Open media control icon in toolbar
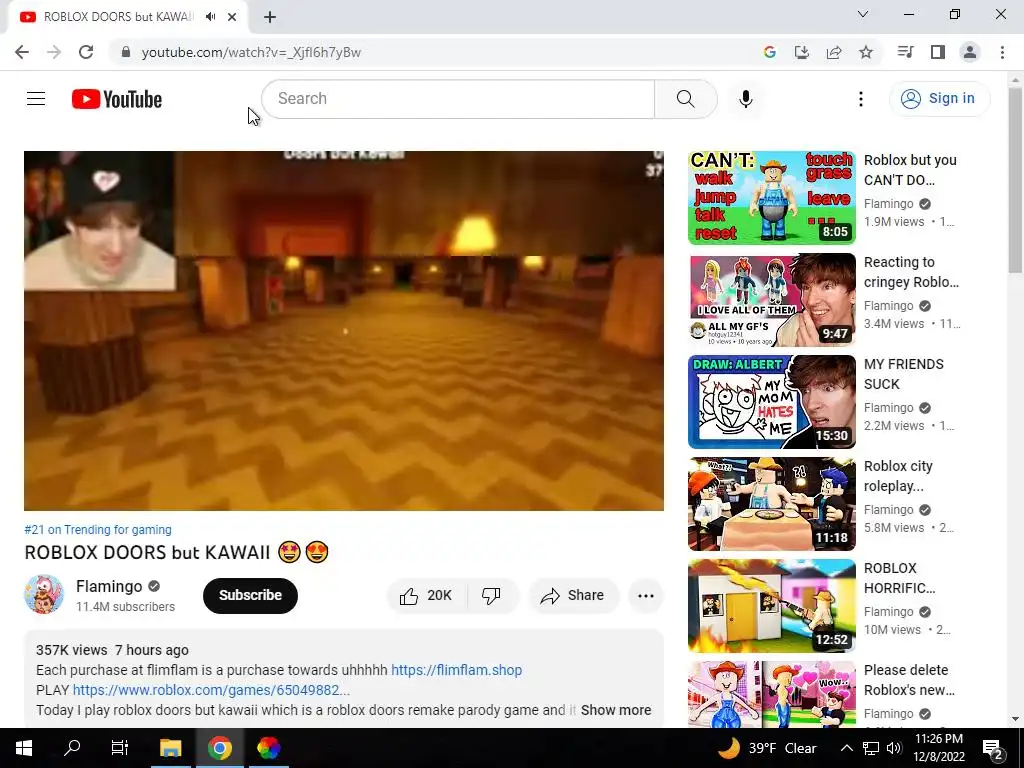The width and height of the screenshot is (1024, 768). point(905,52)
